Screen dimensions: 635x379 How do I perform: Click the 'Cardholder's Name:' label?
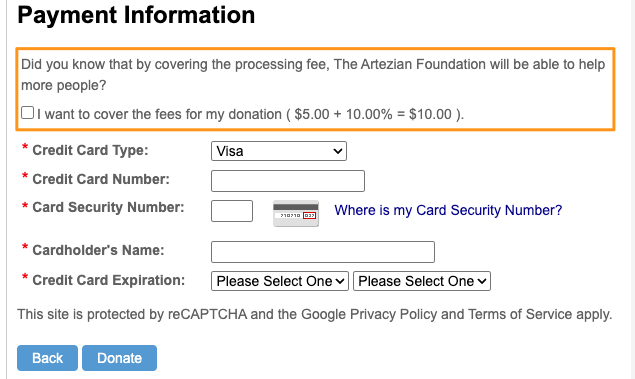pyautogui.click(x=98, y=250)
